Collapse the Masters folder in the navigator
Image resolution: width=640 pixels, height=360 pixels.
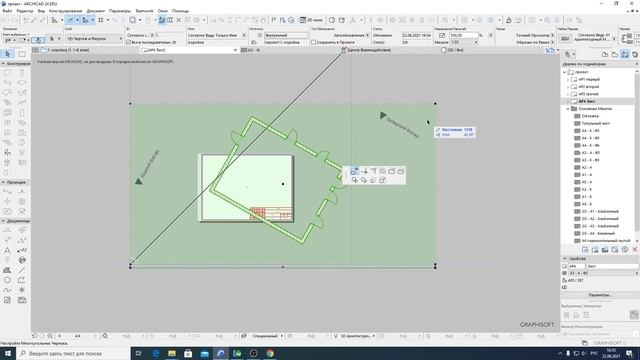coord(568,109)
